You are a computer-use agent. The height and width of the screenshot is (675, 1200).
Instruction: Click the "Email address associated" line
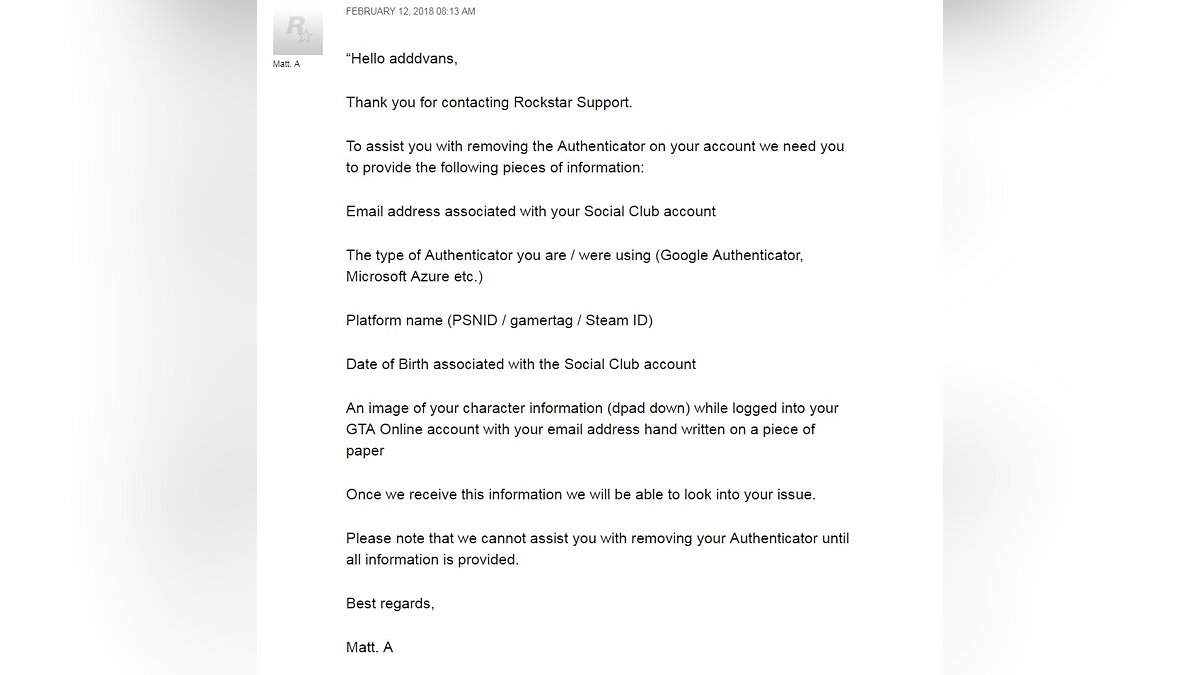pos(531,211)
